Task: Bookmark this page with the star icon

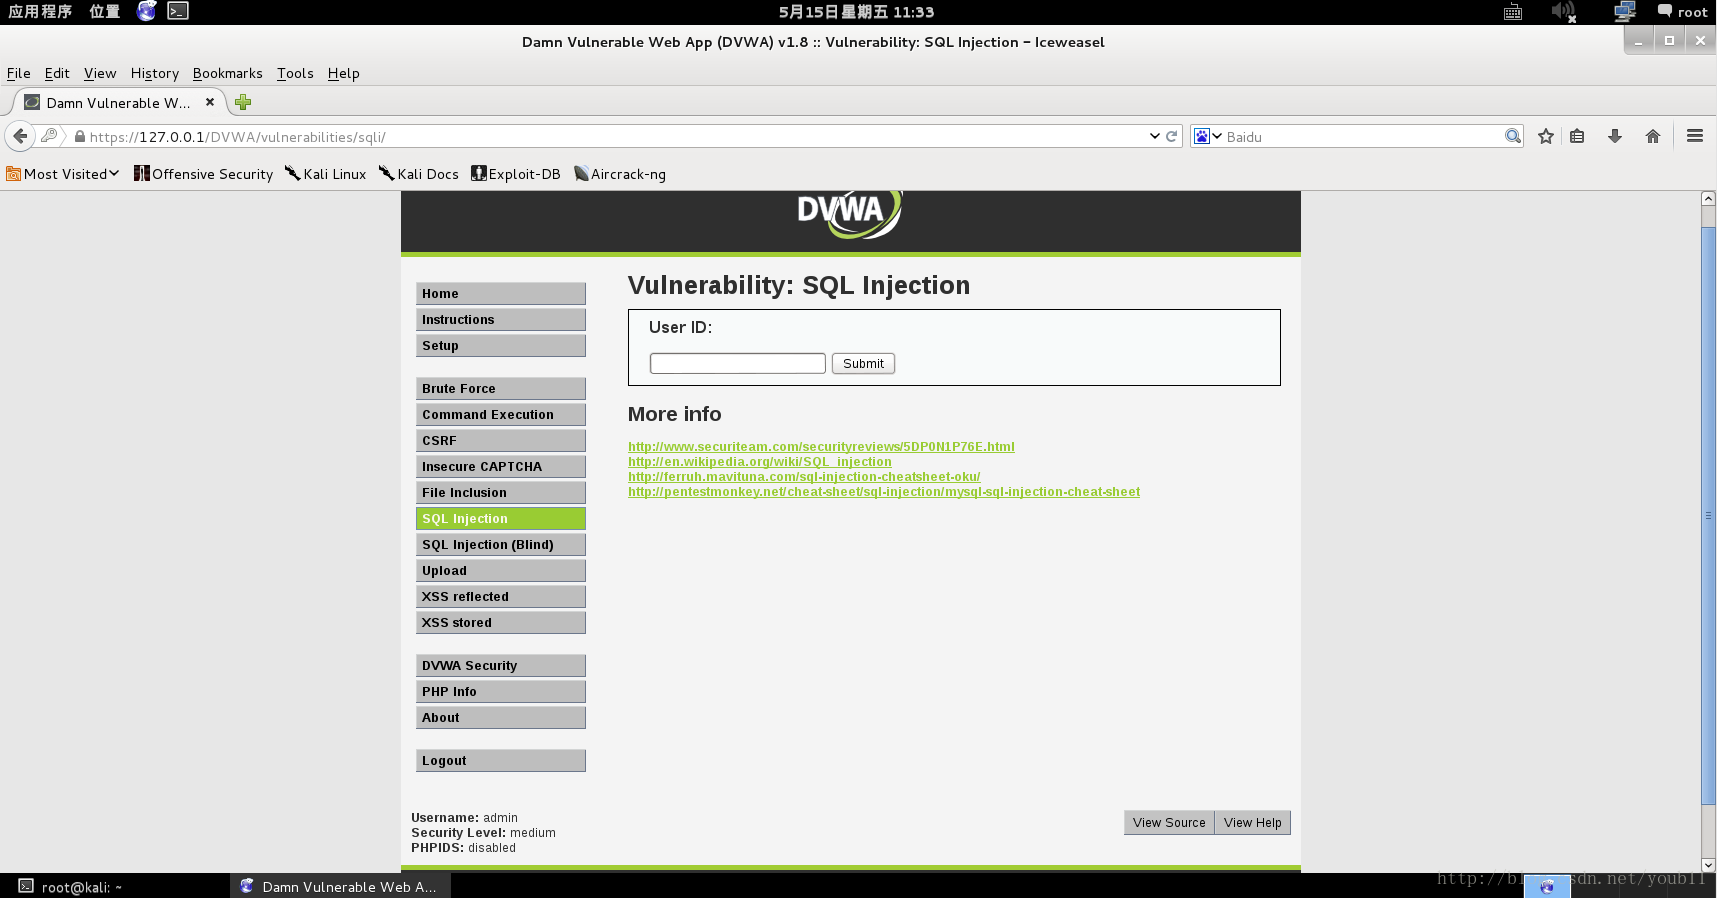Action: (x=1546, y=136)
